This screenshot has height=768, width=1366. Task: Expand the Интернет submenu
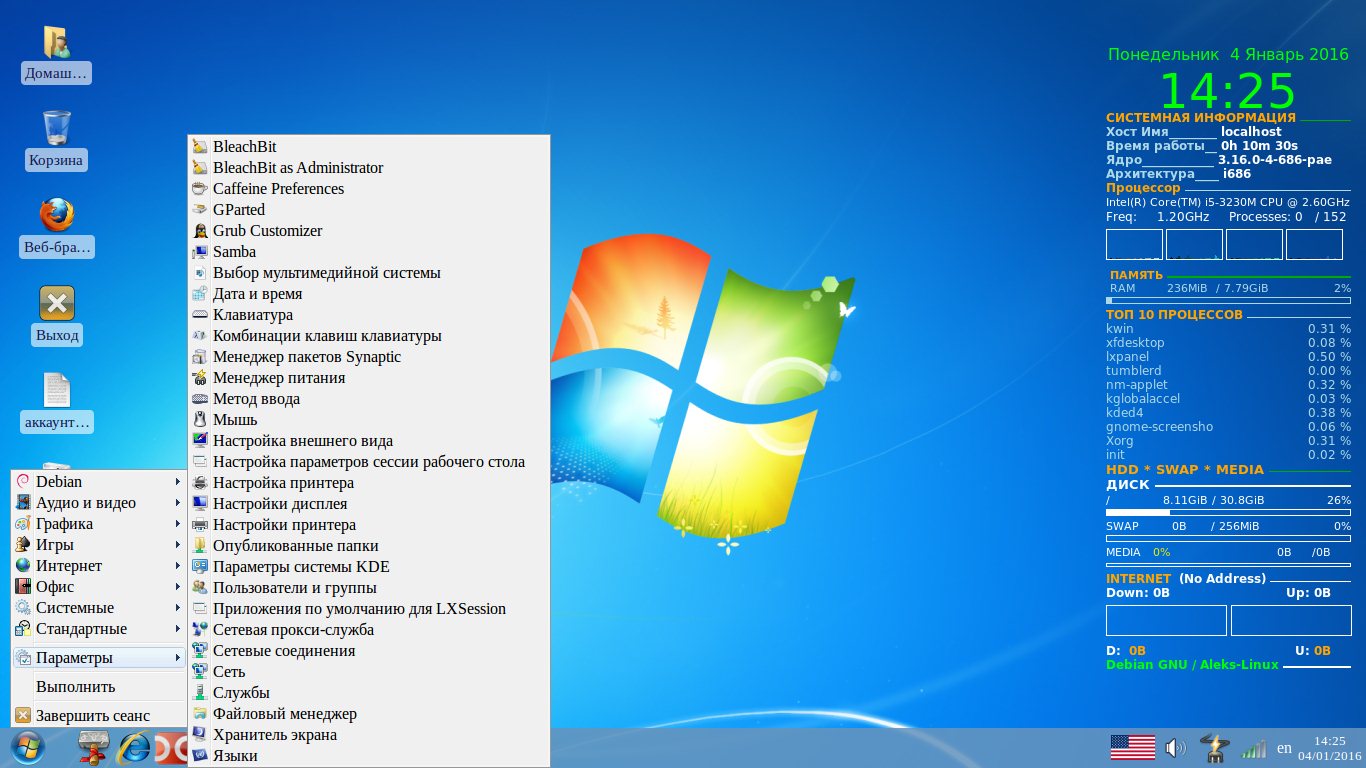98,565
